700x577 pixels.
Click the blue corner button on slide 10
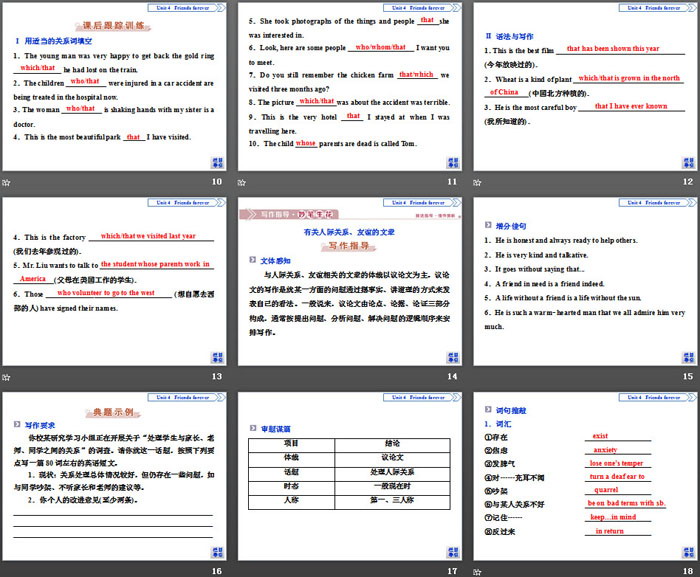pyautogui.click(x=216, y=163)
